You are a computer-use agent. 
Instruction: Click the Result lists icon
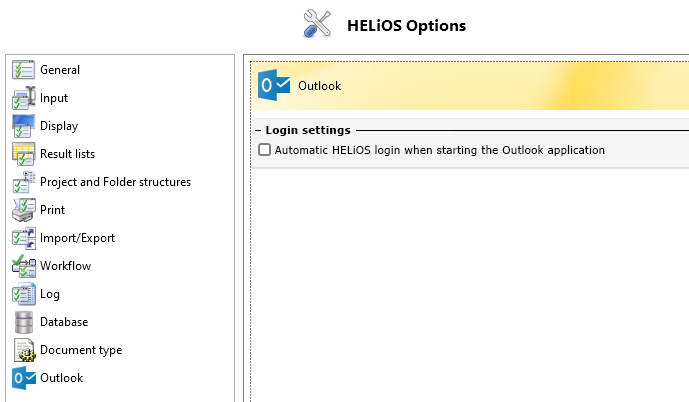(x=23, y=154)
